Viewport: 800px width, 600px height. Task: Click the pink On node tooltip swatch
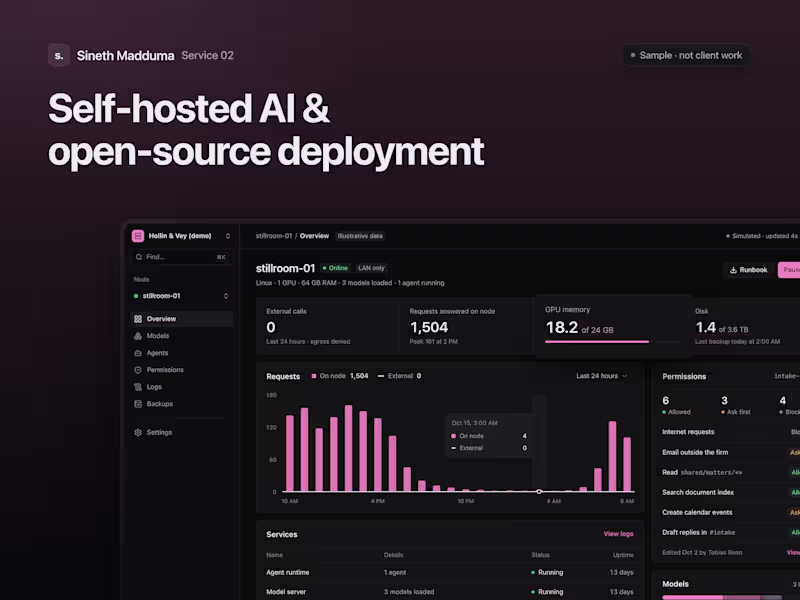tap(453, 436)
